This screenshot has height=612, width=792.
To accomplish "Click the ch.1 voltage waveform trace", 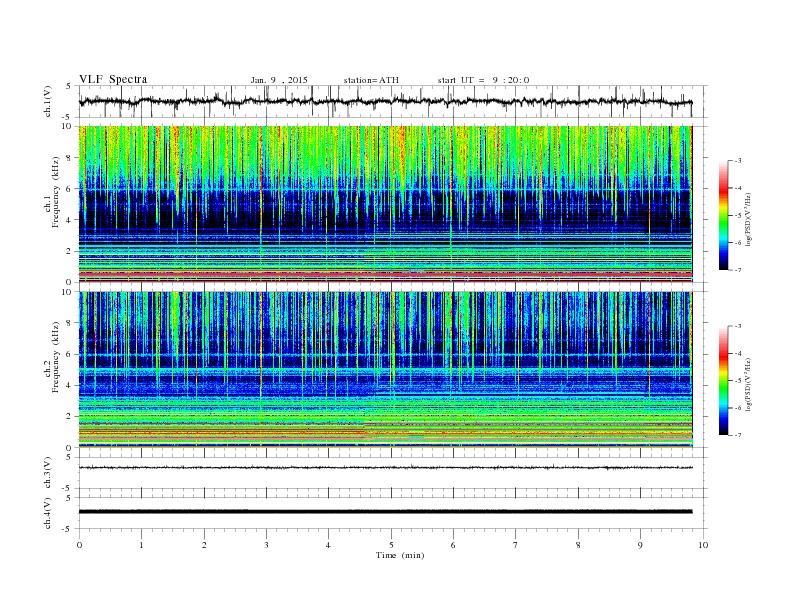I will pyautogui.click(x=385, y=101).
